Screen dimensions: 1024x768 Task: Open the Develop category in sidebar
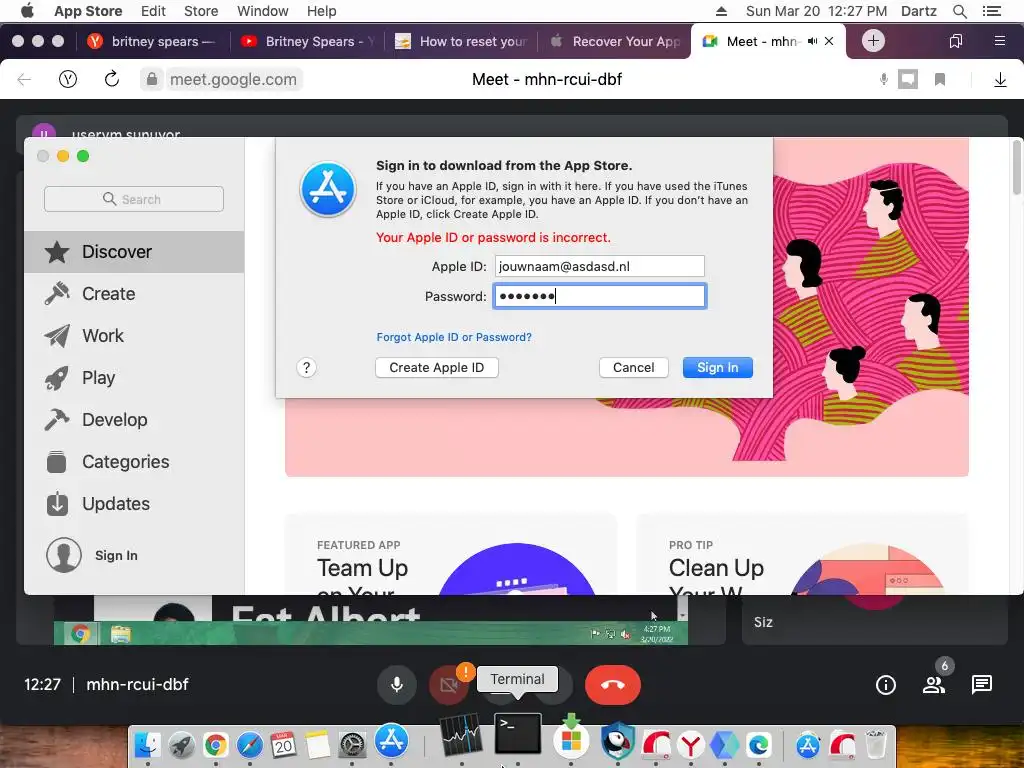tap(134, 419)
